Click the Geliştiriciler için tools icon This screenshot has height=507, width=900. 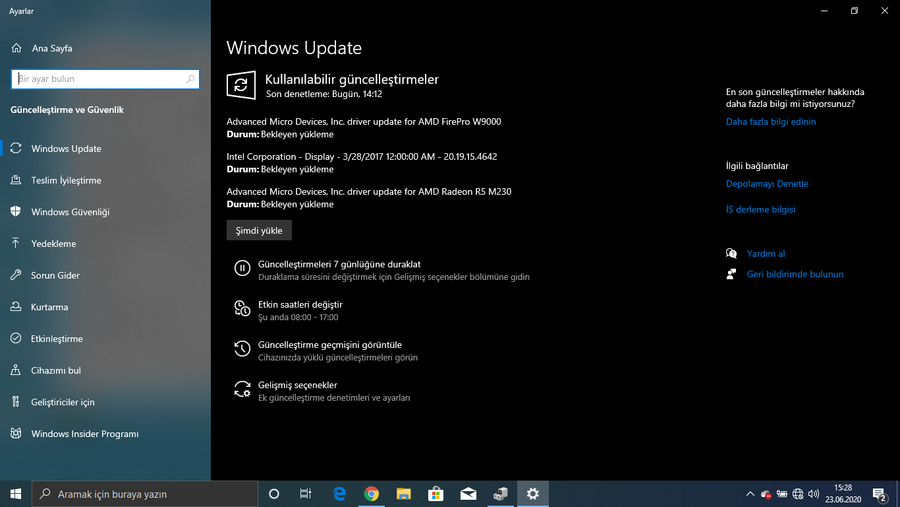coord(16,401)
